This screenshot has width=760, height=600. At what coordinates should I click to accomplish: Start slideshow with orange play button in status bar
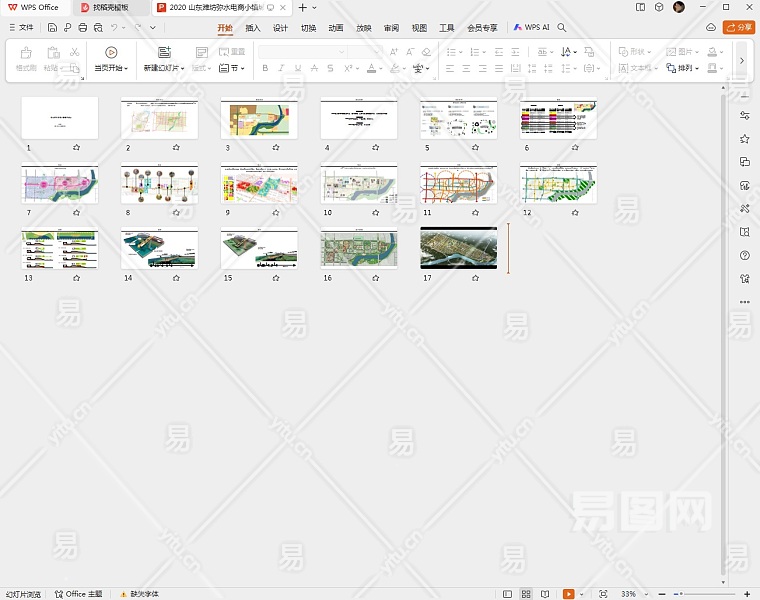[568, 594]
